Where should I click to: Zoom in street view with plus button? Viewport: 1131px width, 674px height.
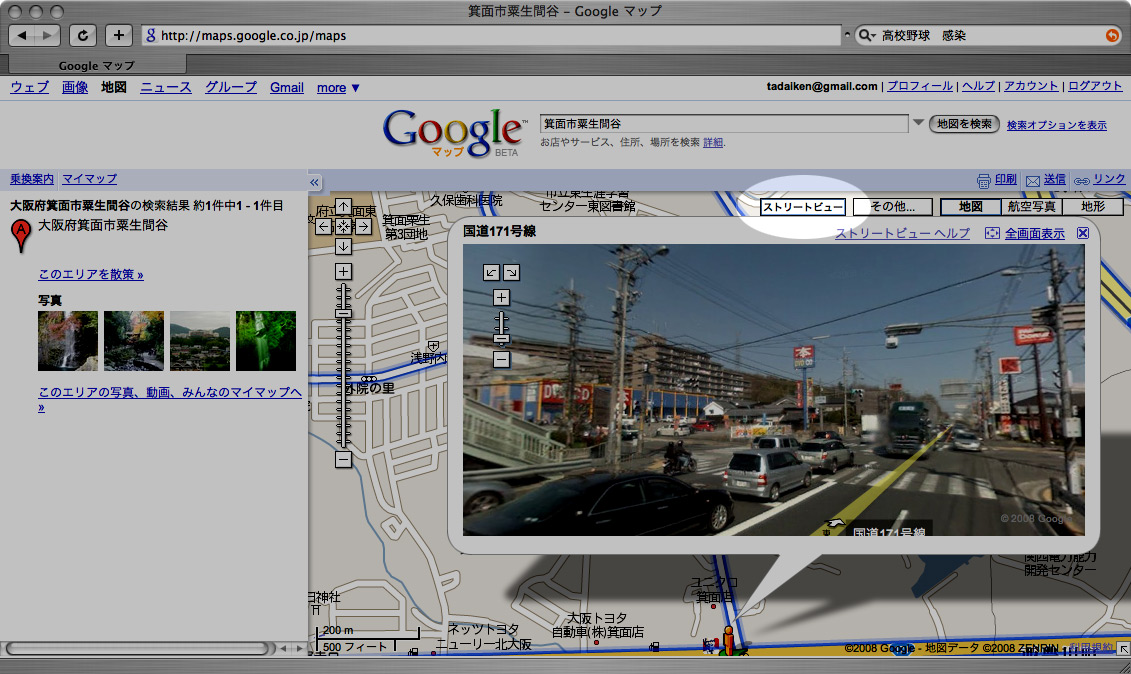tap(501, 297)
